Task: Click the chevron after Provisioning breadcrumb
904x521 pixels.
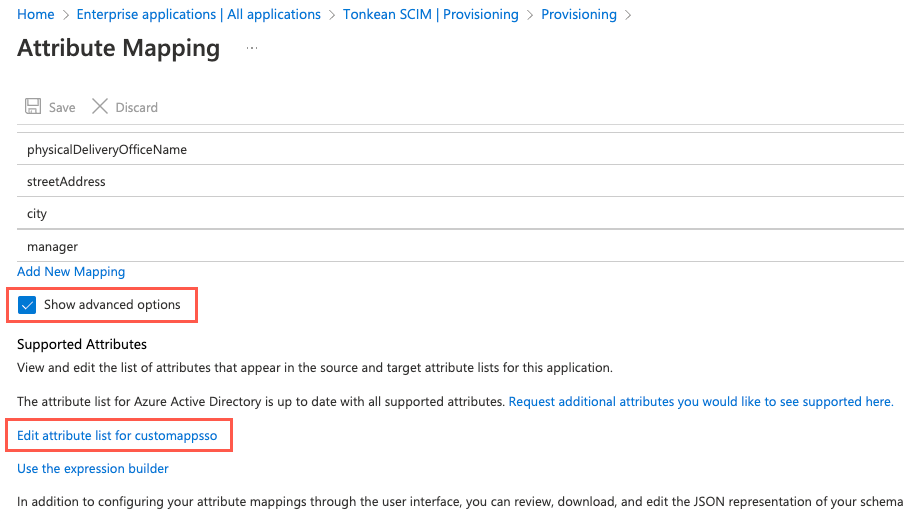Action: (x=628, y=15)
